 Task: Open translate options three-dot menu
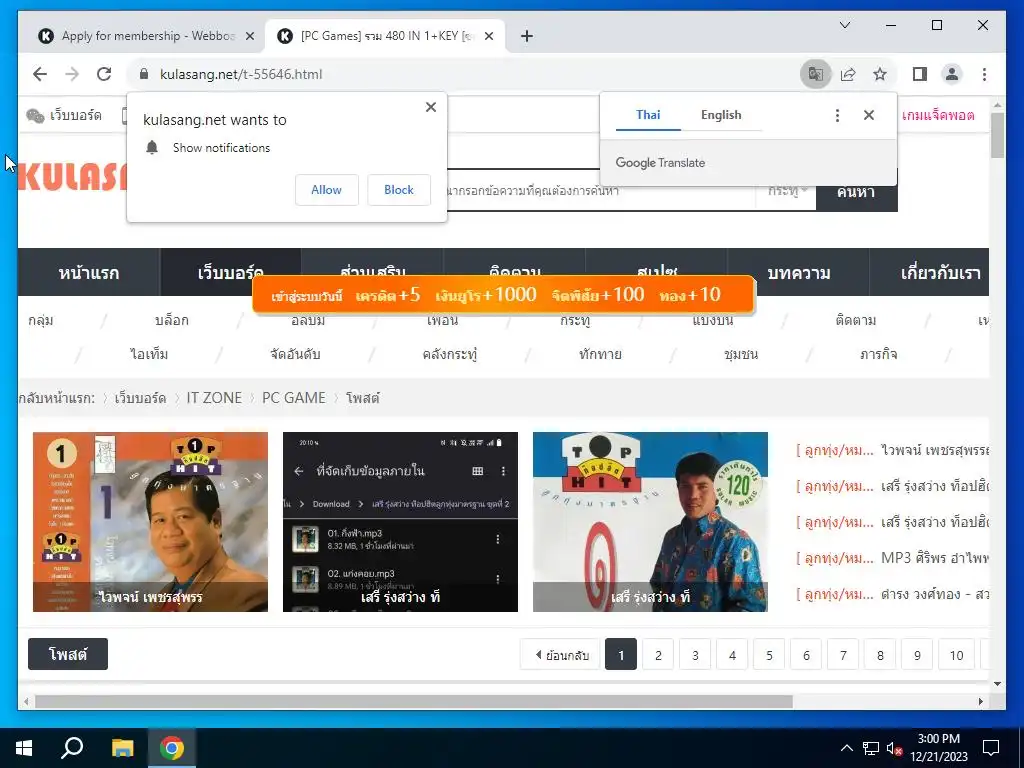click(x=837, y=115)
